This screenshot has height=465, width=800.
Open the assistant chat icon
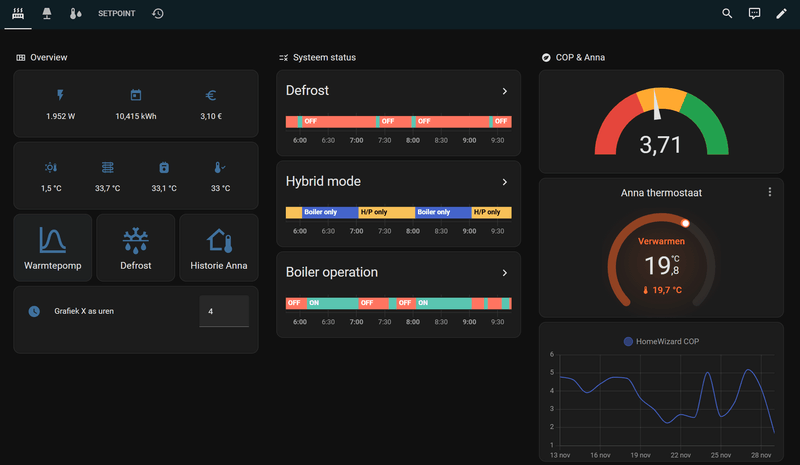754,14
